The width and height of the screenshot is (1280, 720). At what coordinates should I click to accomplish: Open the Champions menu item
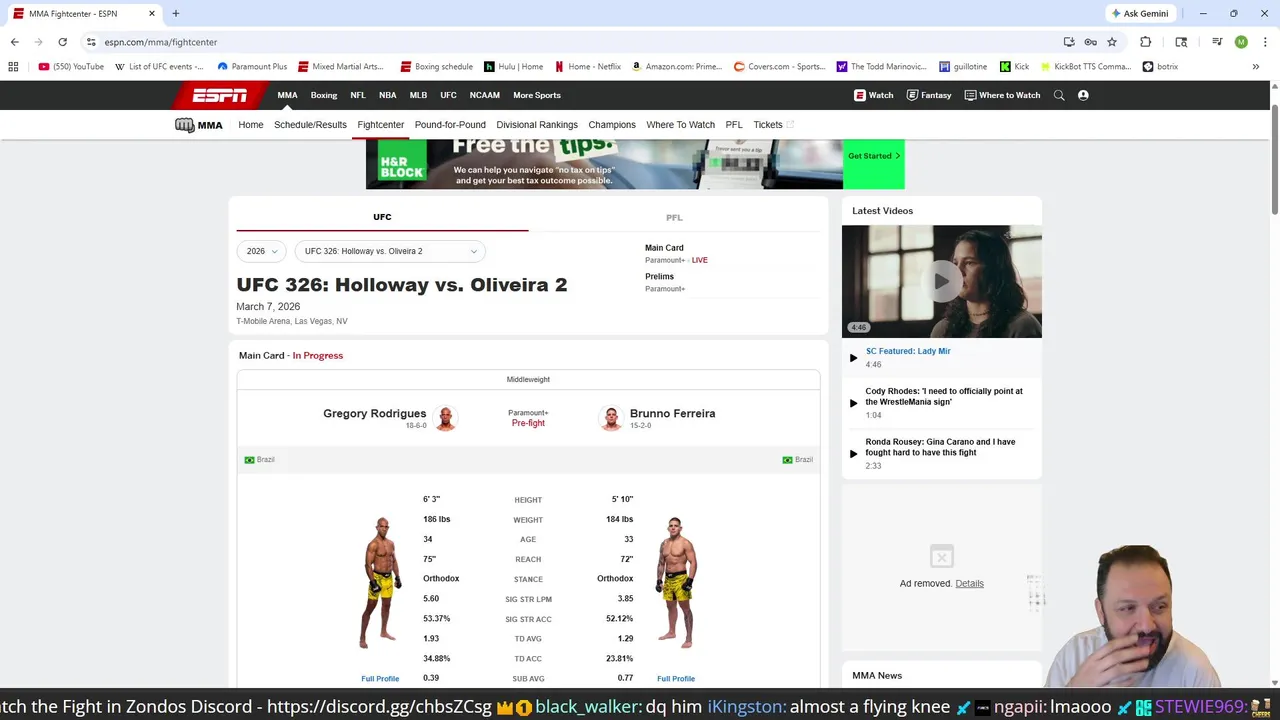612,125
